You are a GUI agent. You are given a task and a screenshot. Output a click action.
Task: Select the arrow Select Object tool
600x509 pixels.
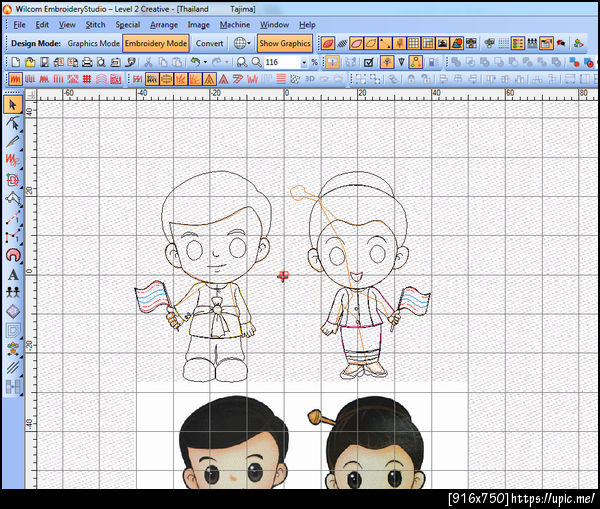[x=13, y=104]
